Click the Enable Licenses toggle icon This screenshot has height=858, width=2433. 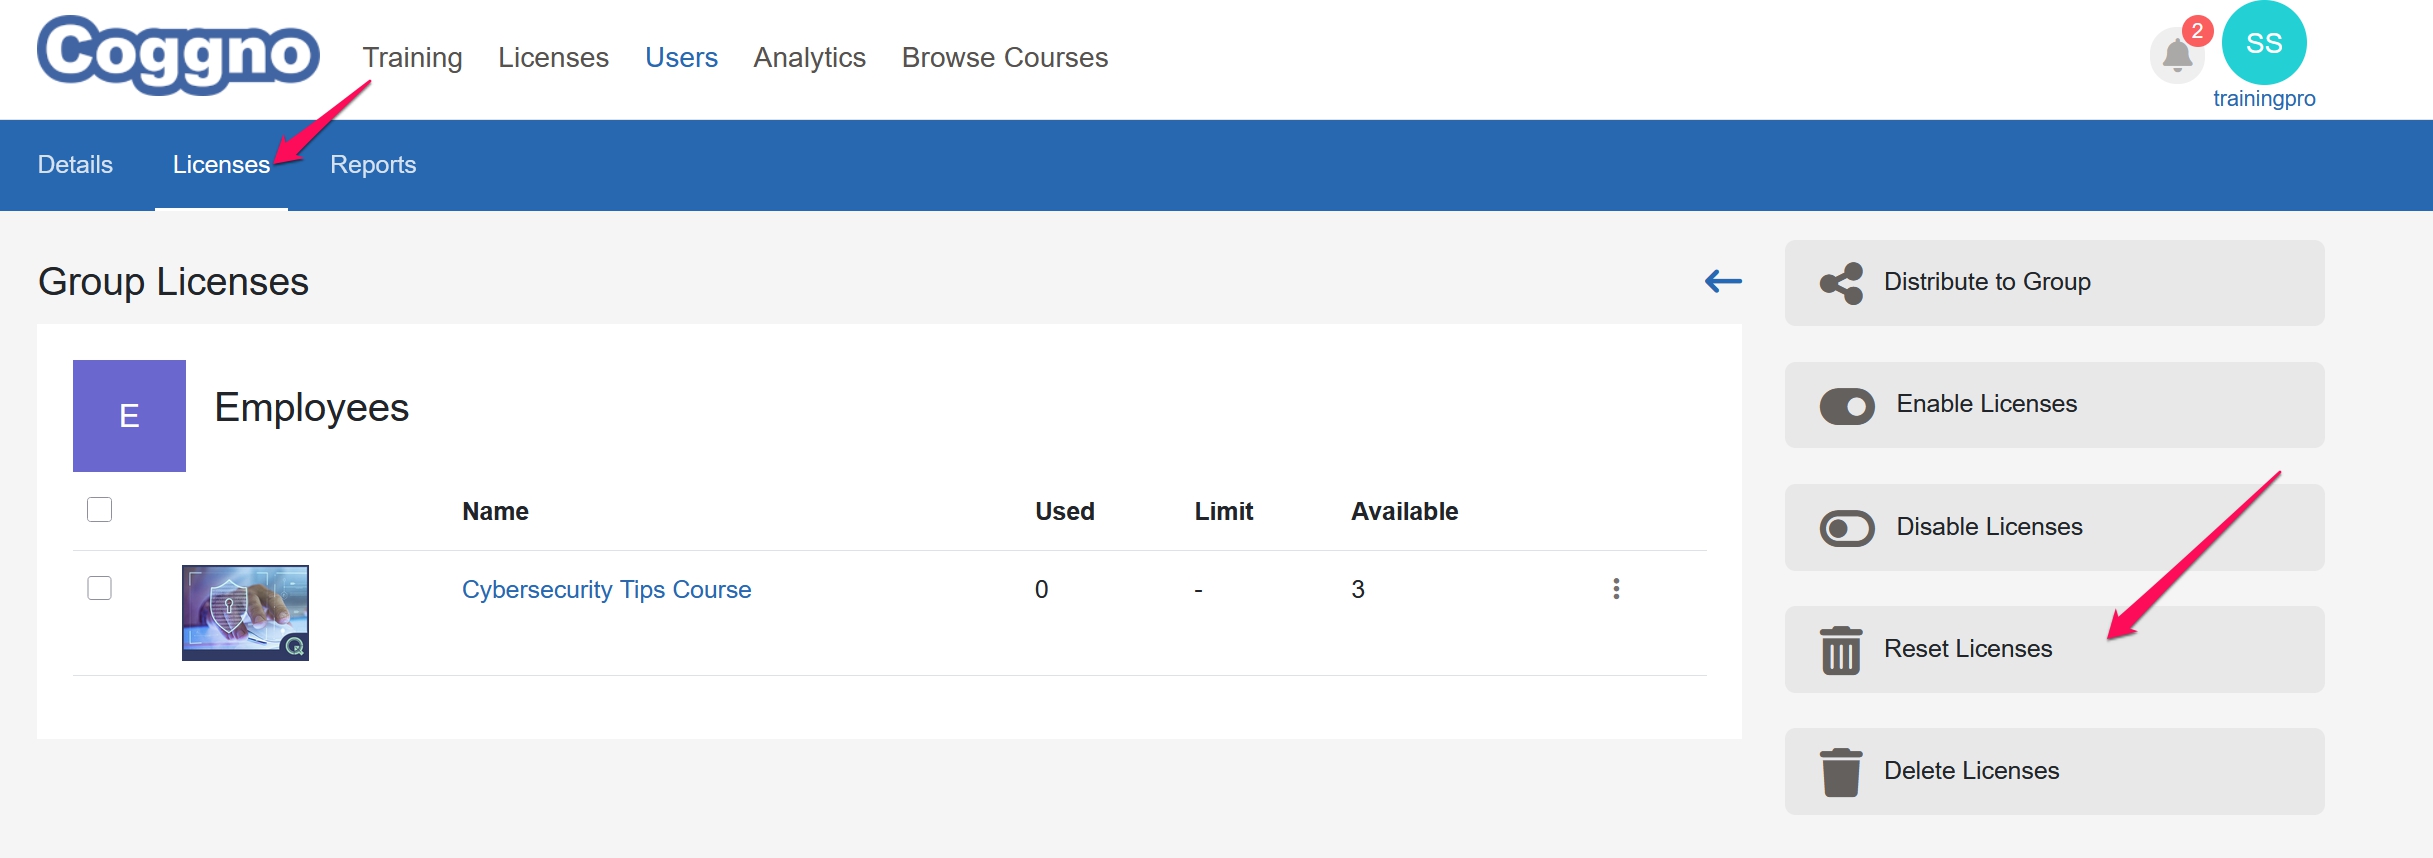[1847, 406]
